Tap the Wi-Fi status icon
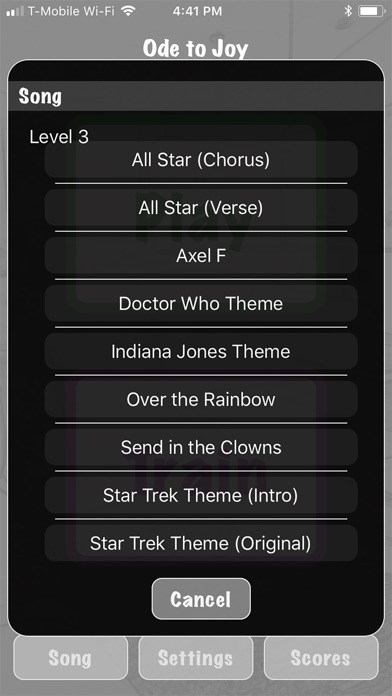392x696 pixels. 128,11
